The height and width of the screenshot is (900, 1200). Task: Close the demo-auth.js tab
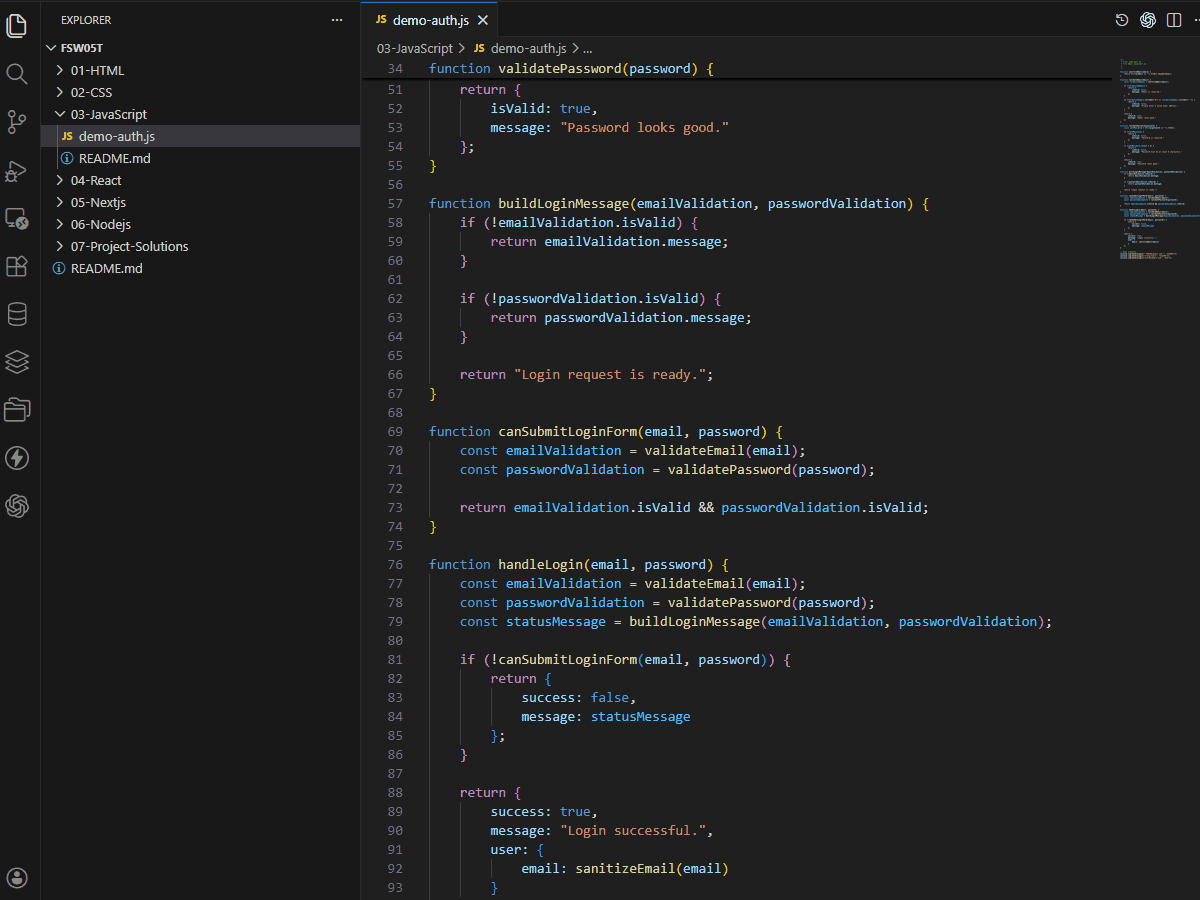point(484,18)
